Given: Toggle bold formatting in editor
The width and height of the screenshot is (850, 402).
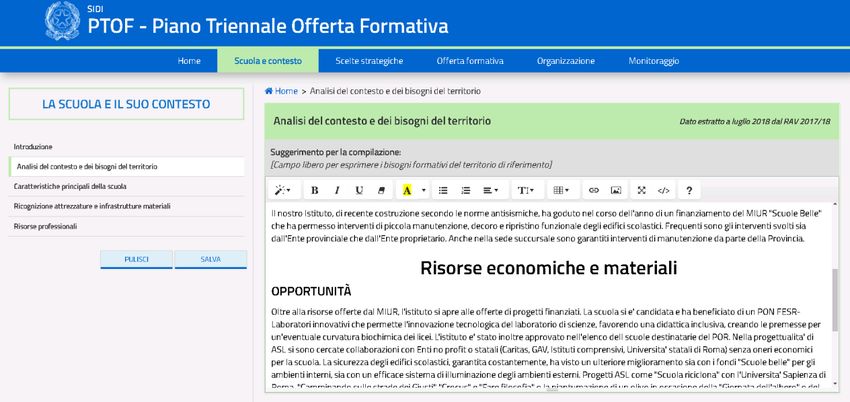Looking at the screenshot, I should point(314,190).
